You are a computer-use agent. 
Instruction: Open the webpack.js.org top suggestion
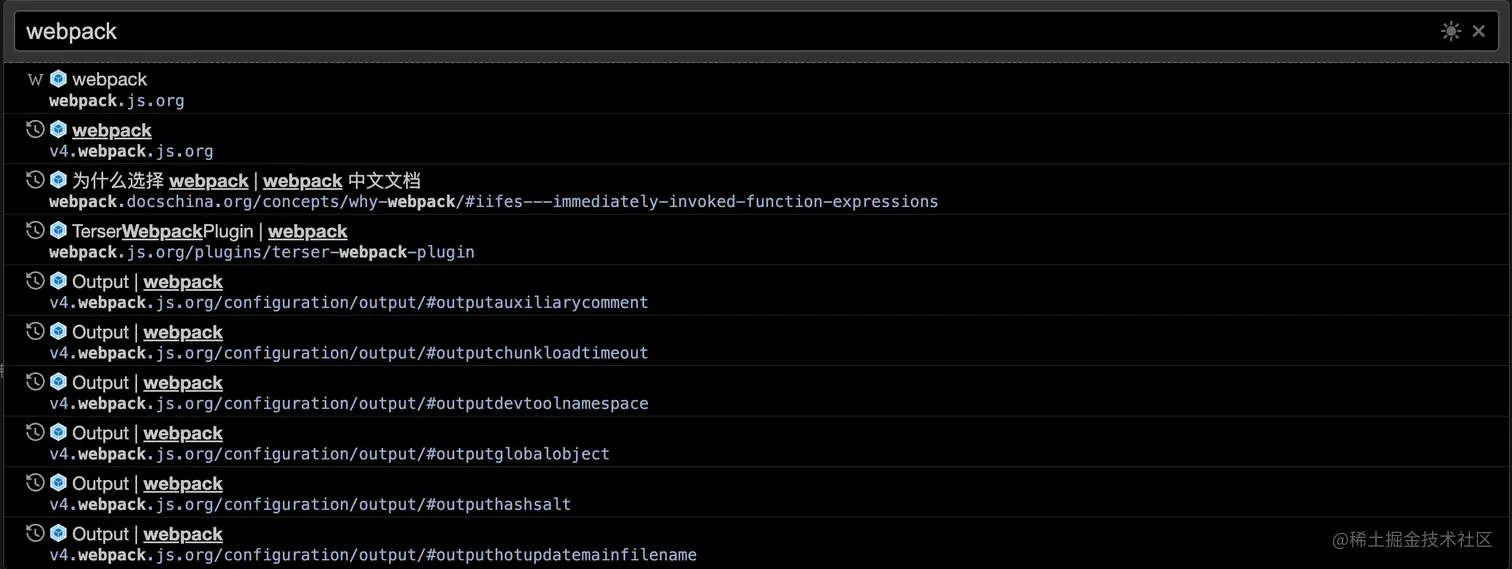[x=756, y=89]
